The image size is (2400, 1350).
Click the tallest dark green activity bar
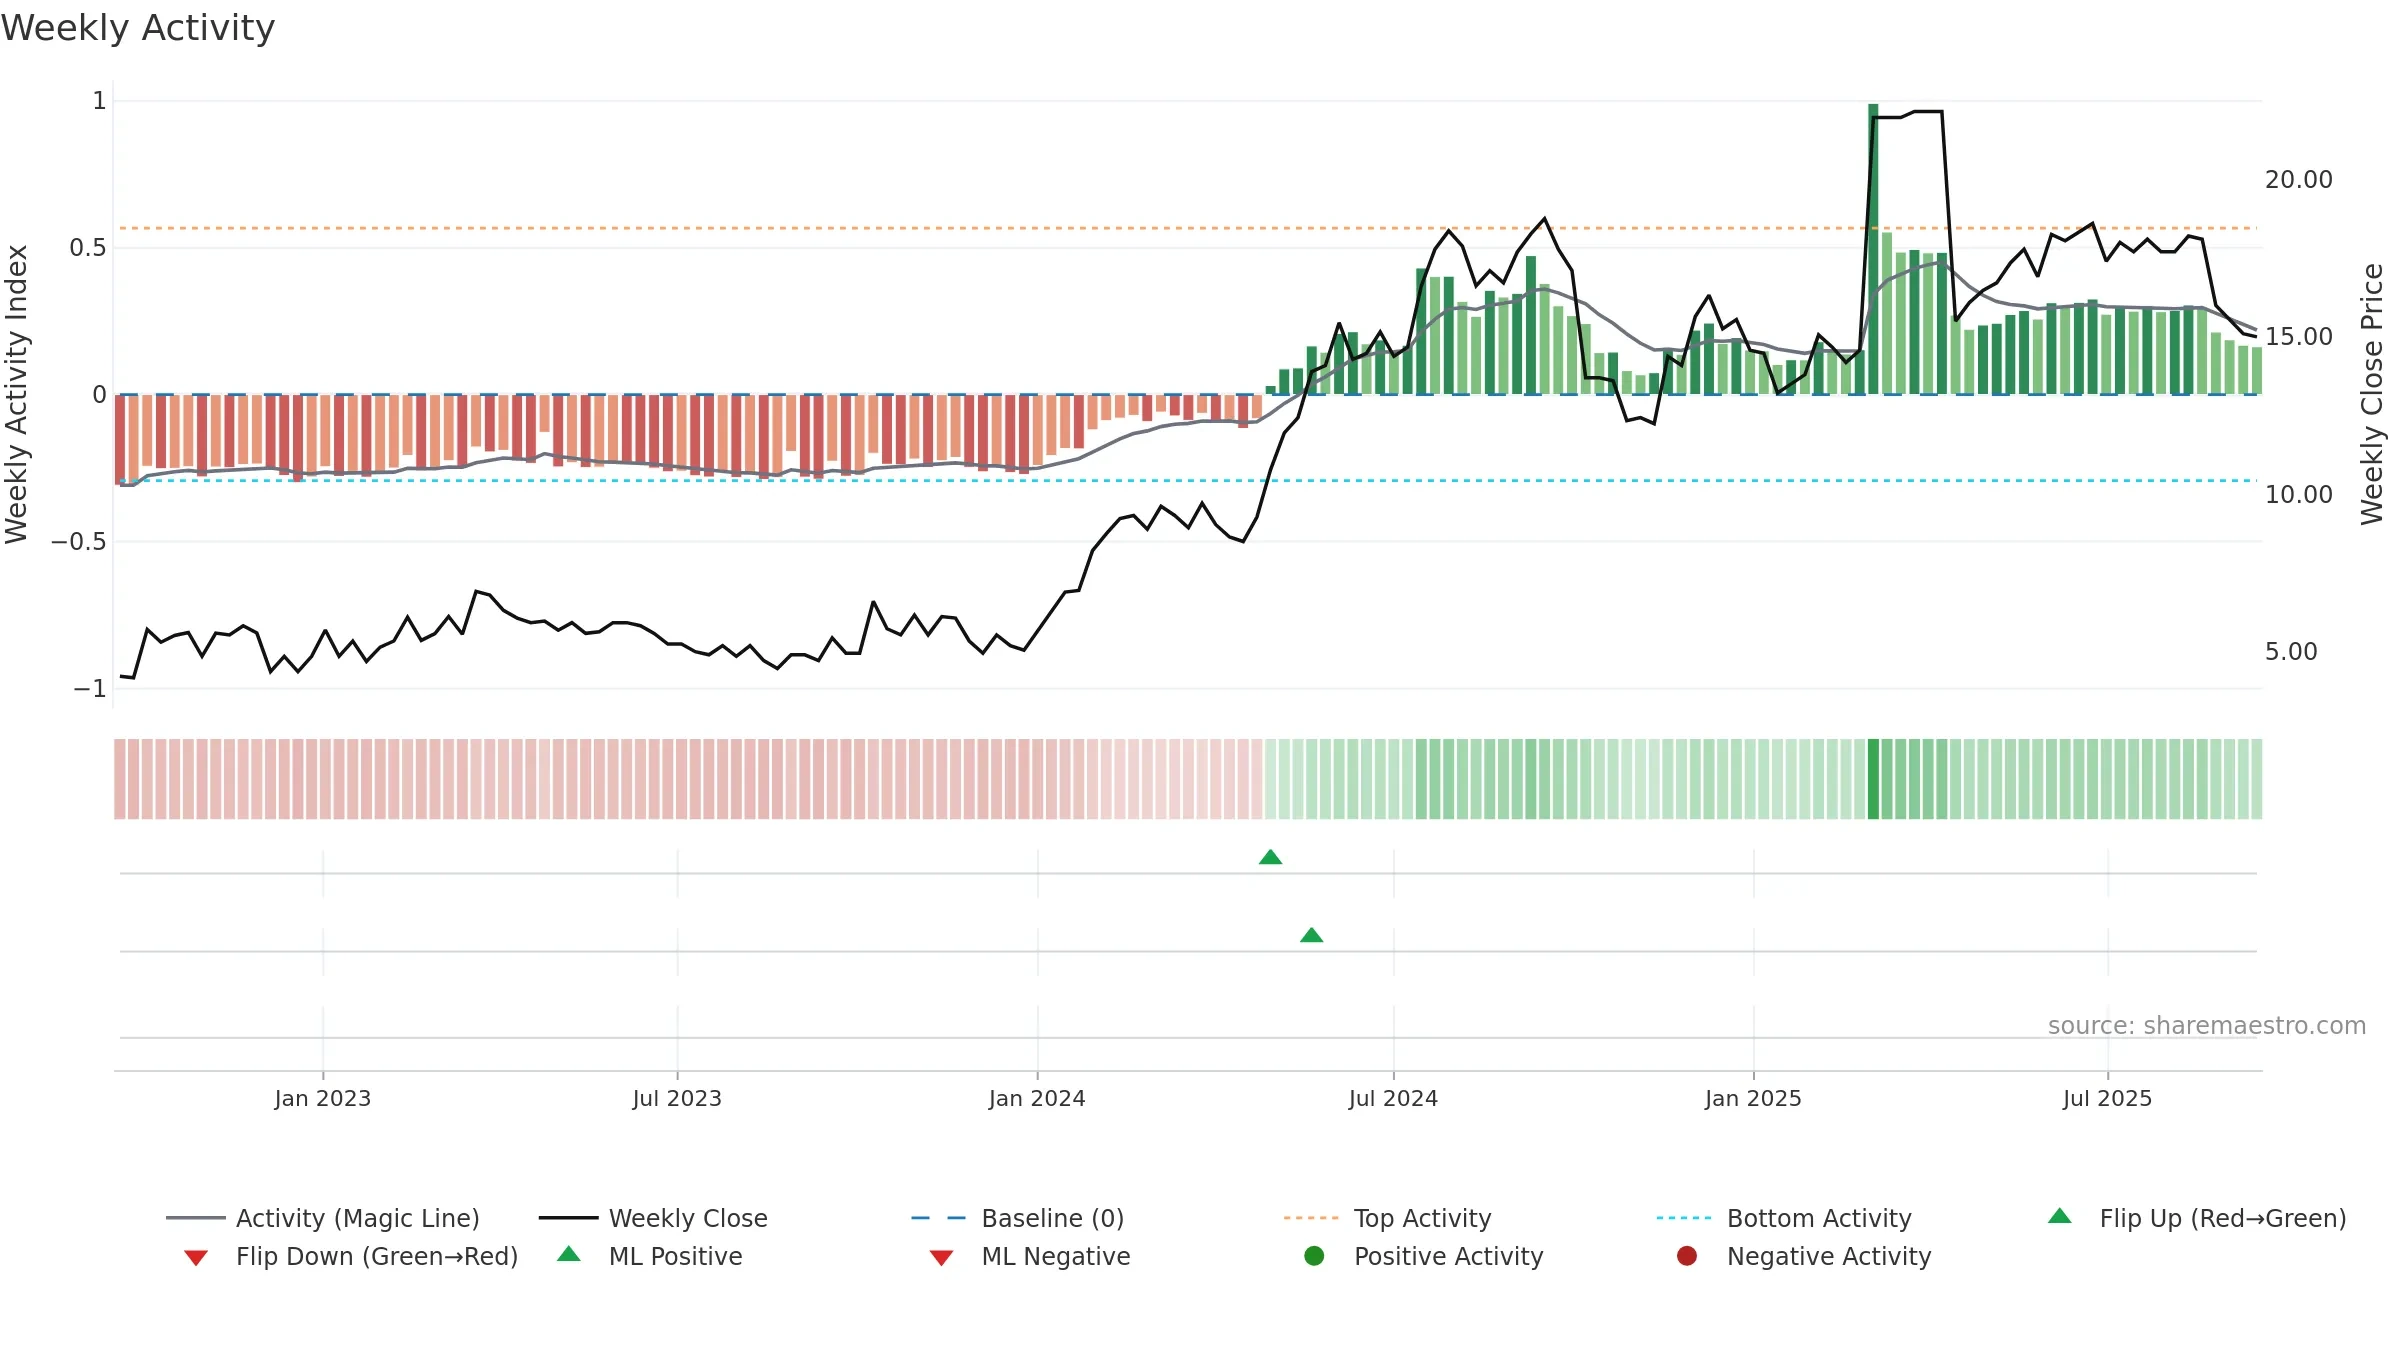pyautogui.click(x=1873, y=249)
